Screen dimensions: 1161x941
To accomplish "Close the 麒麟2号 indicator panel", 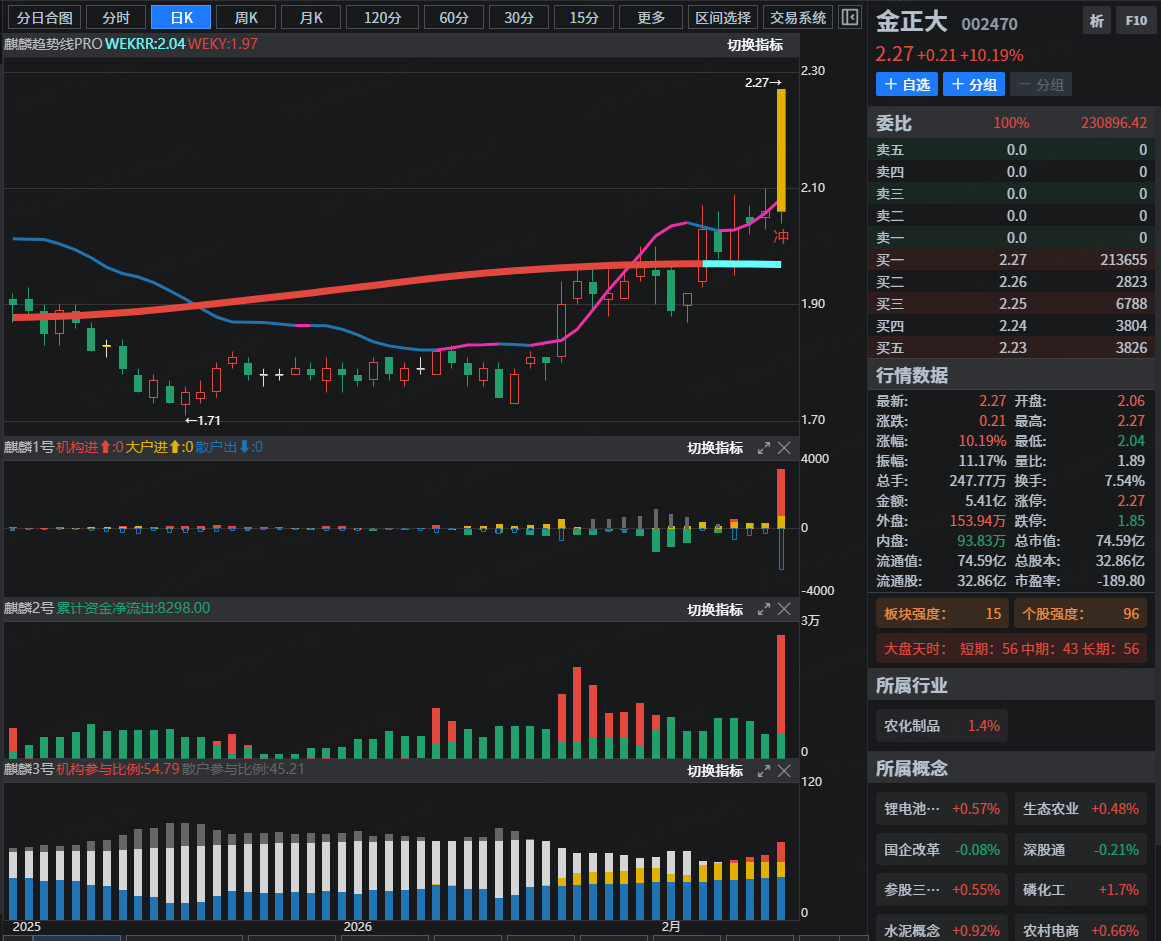I will [x=784, y=609].
